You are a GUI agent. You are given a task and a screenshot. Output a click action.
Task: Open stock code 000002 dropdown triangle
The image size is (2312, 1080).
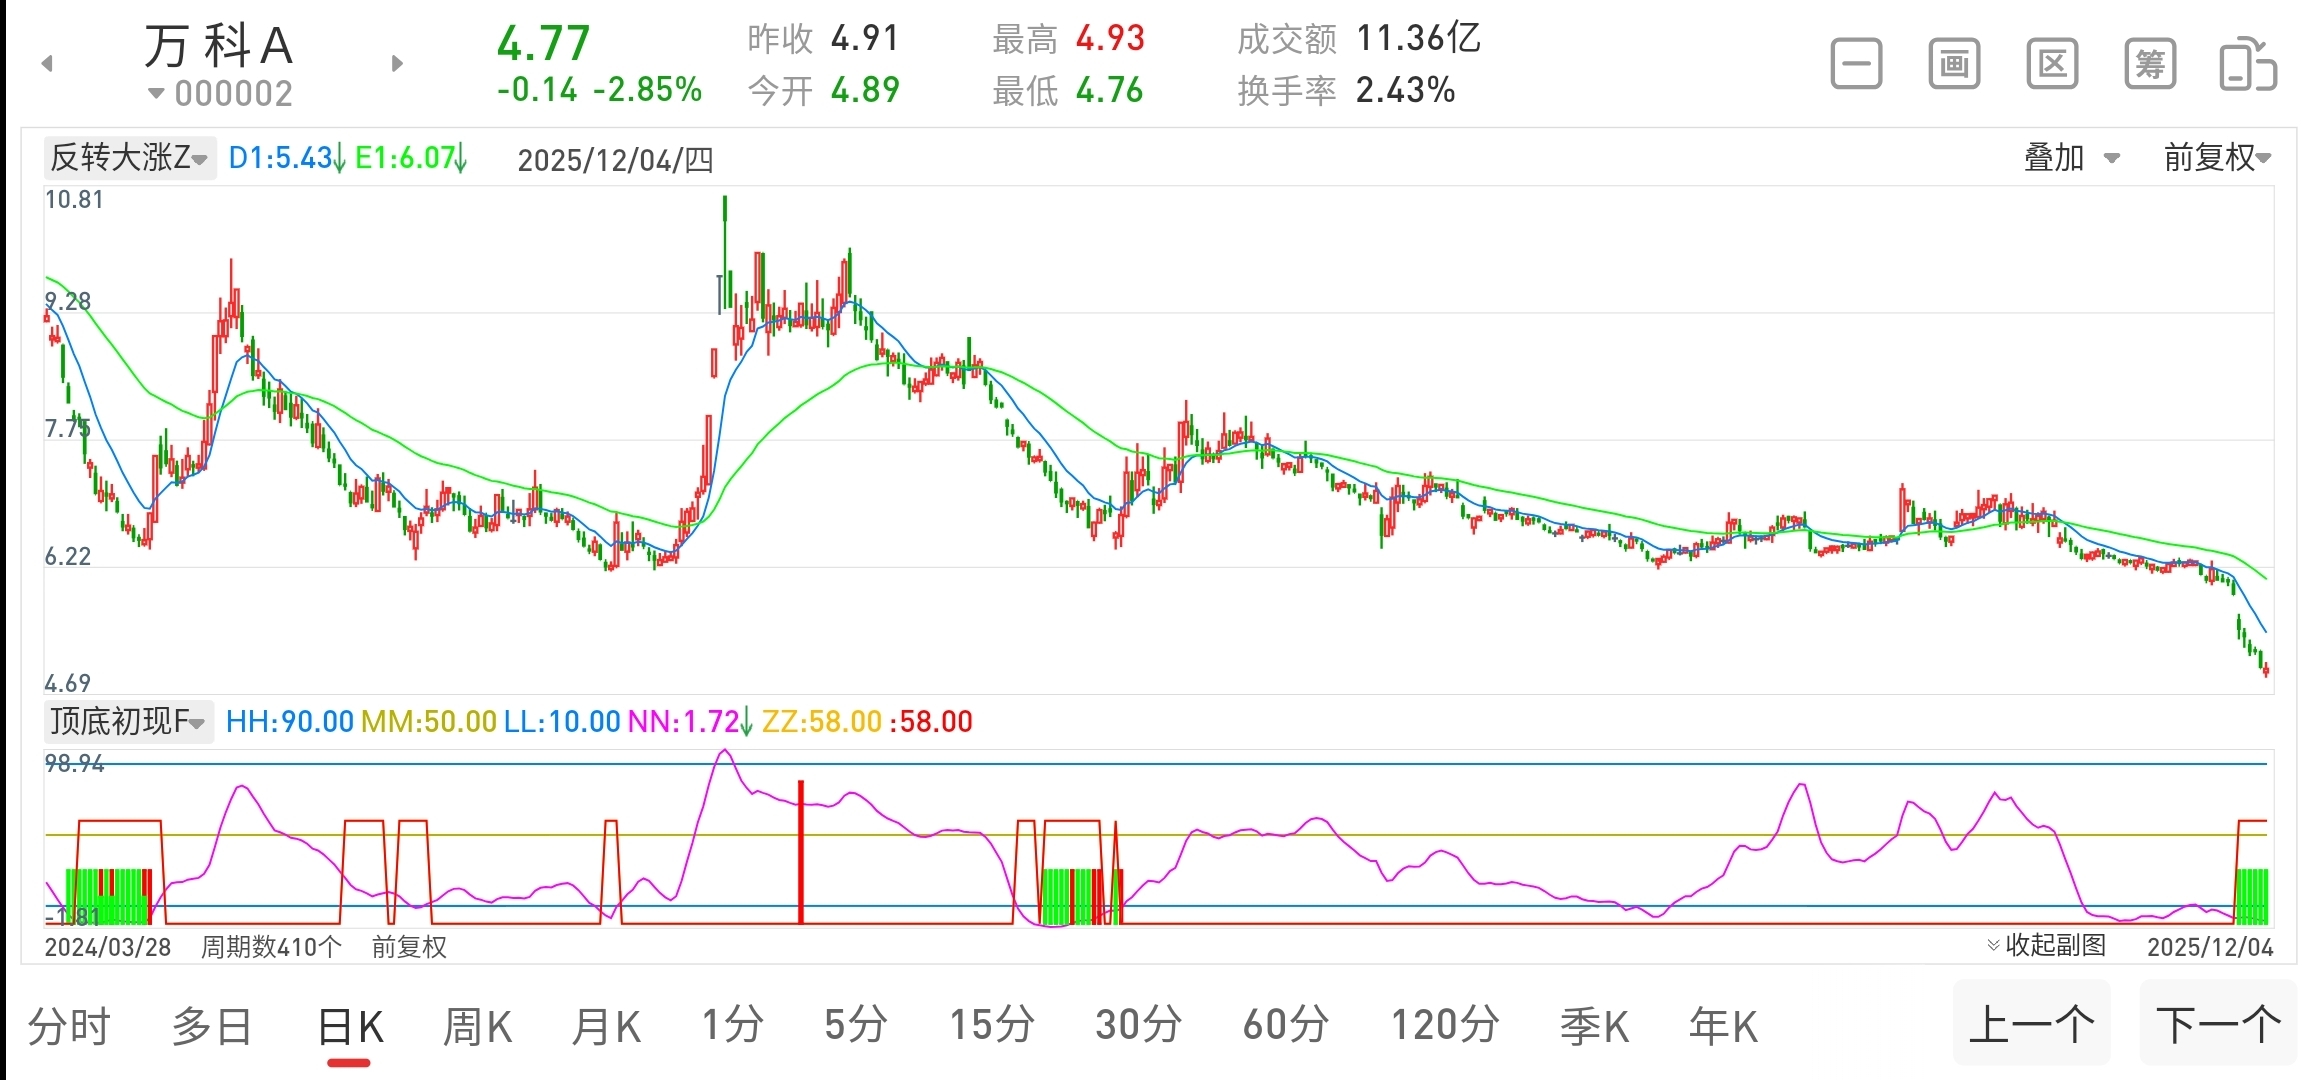coord(156,94)
